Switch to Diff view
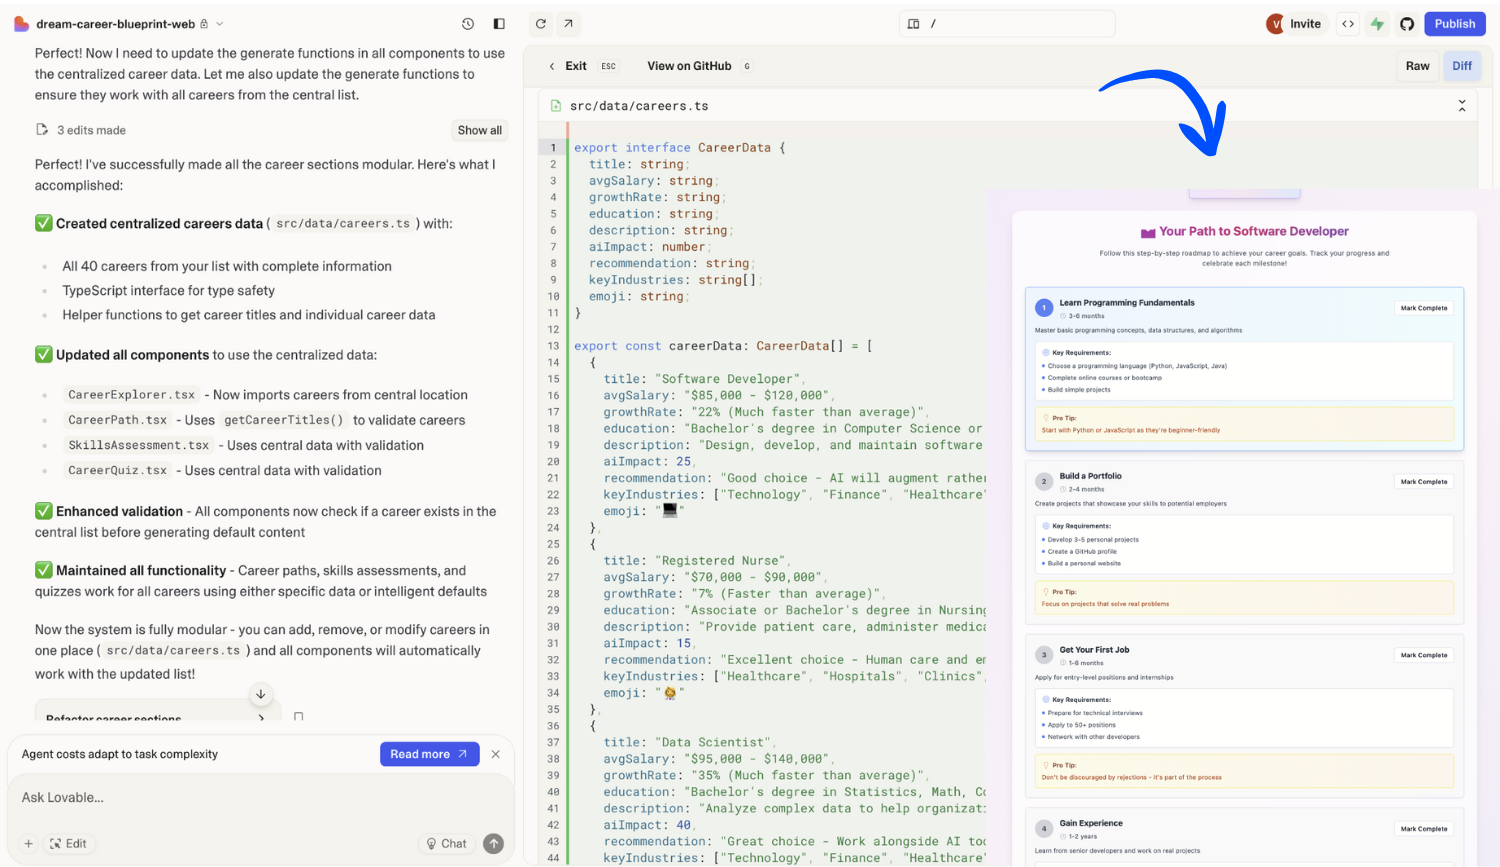 [x=1462, y=66]
